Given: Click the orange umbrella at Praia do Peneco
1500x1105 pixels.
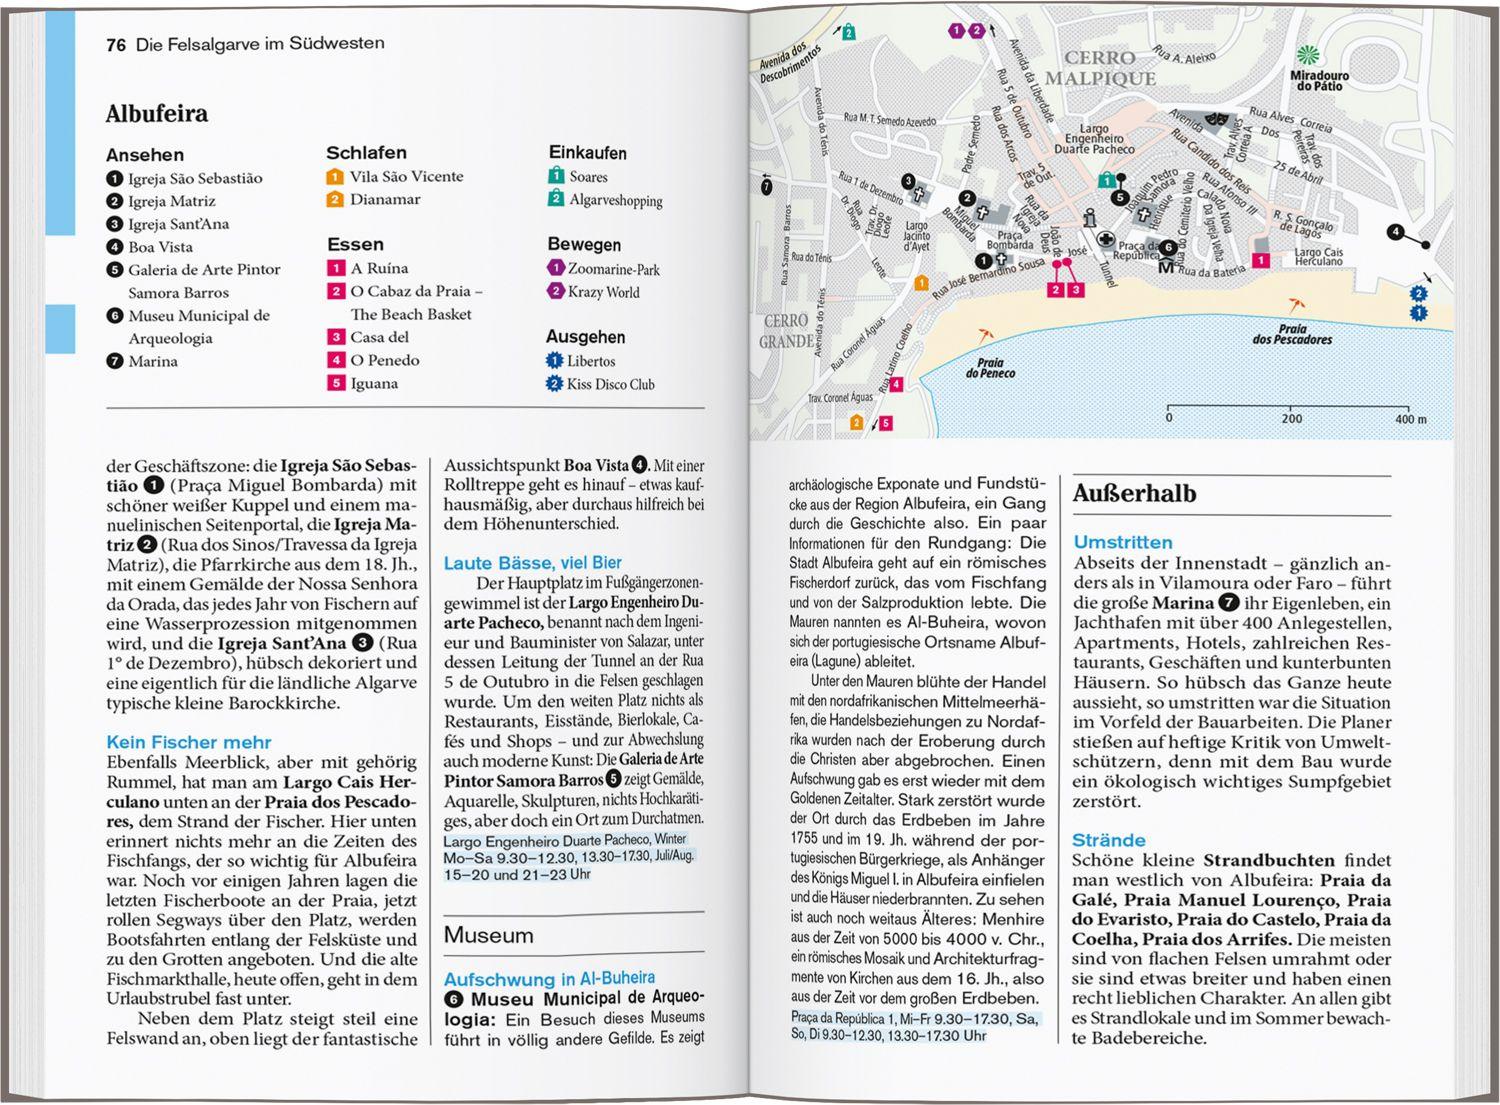Looking at the screenshot, I should [986, 336].
